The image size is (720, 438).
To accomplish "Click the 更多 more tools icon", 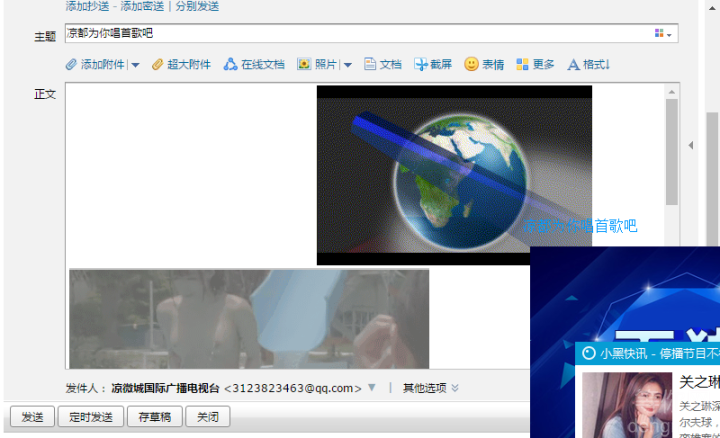I will [522, 64].
